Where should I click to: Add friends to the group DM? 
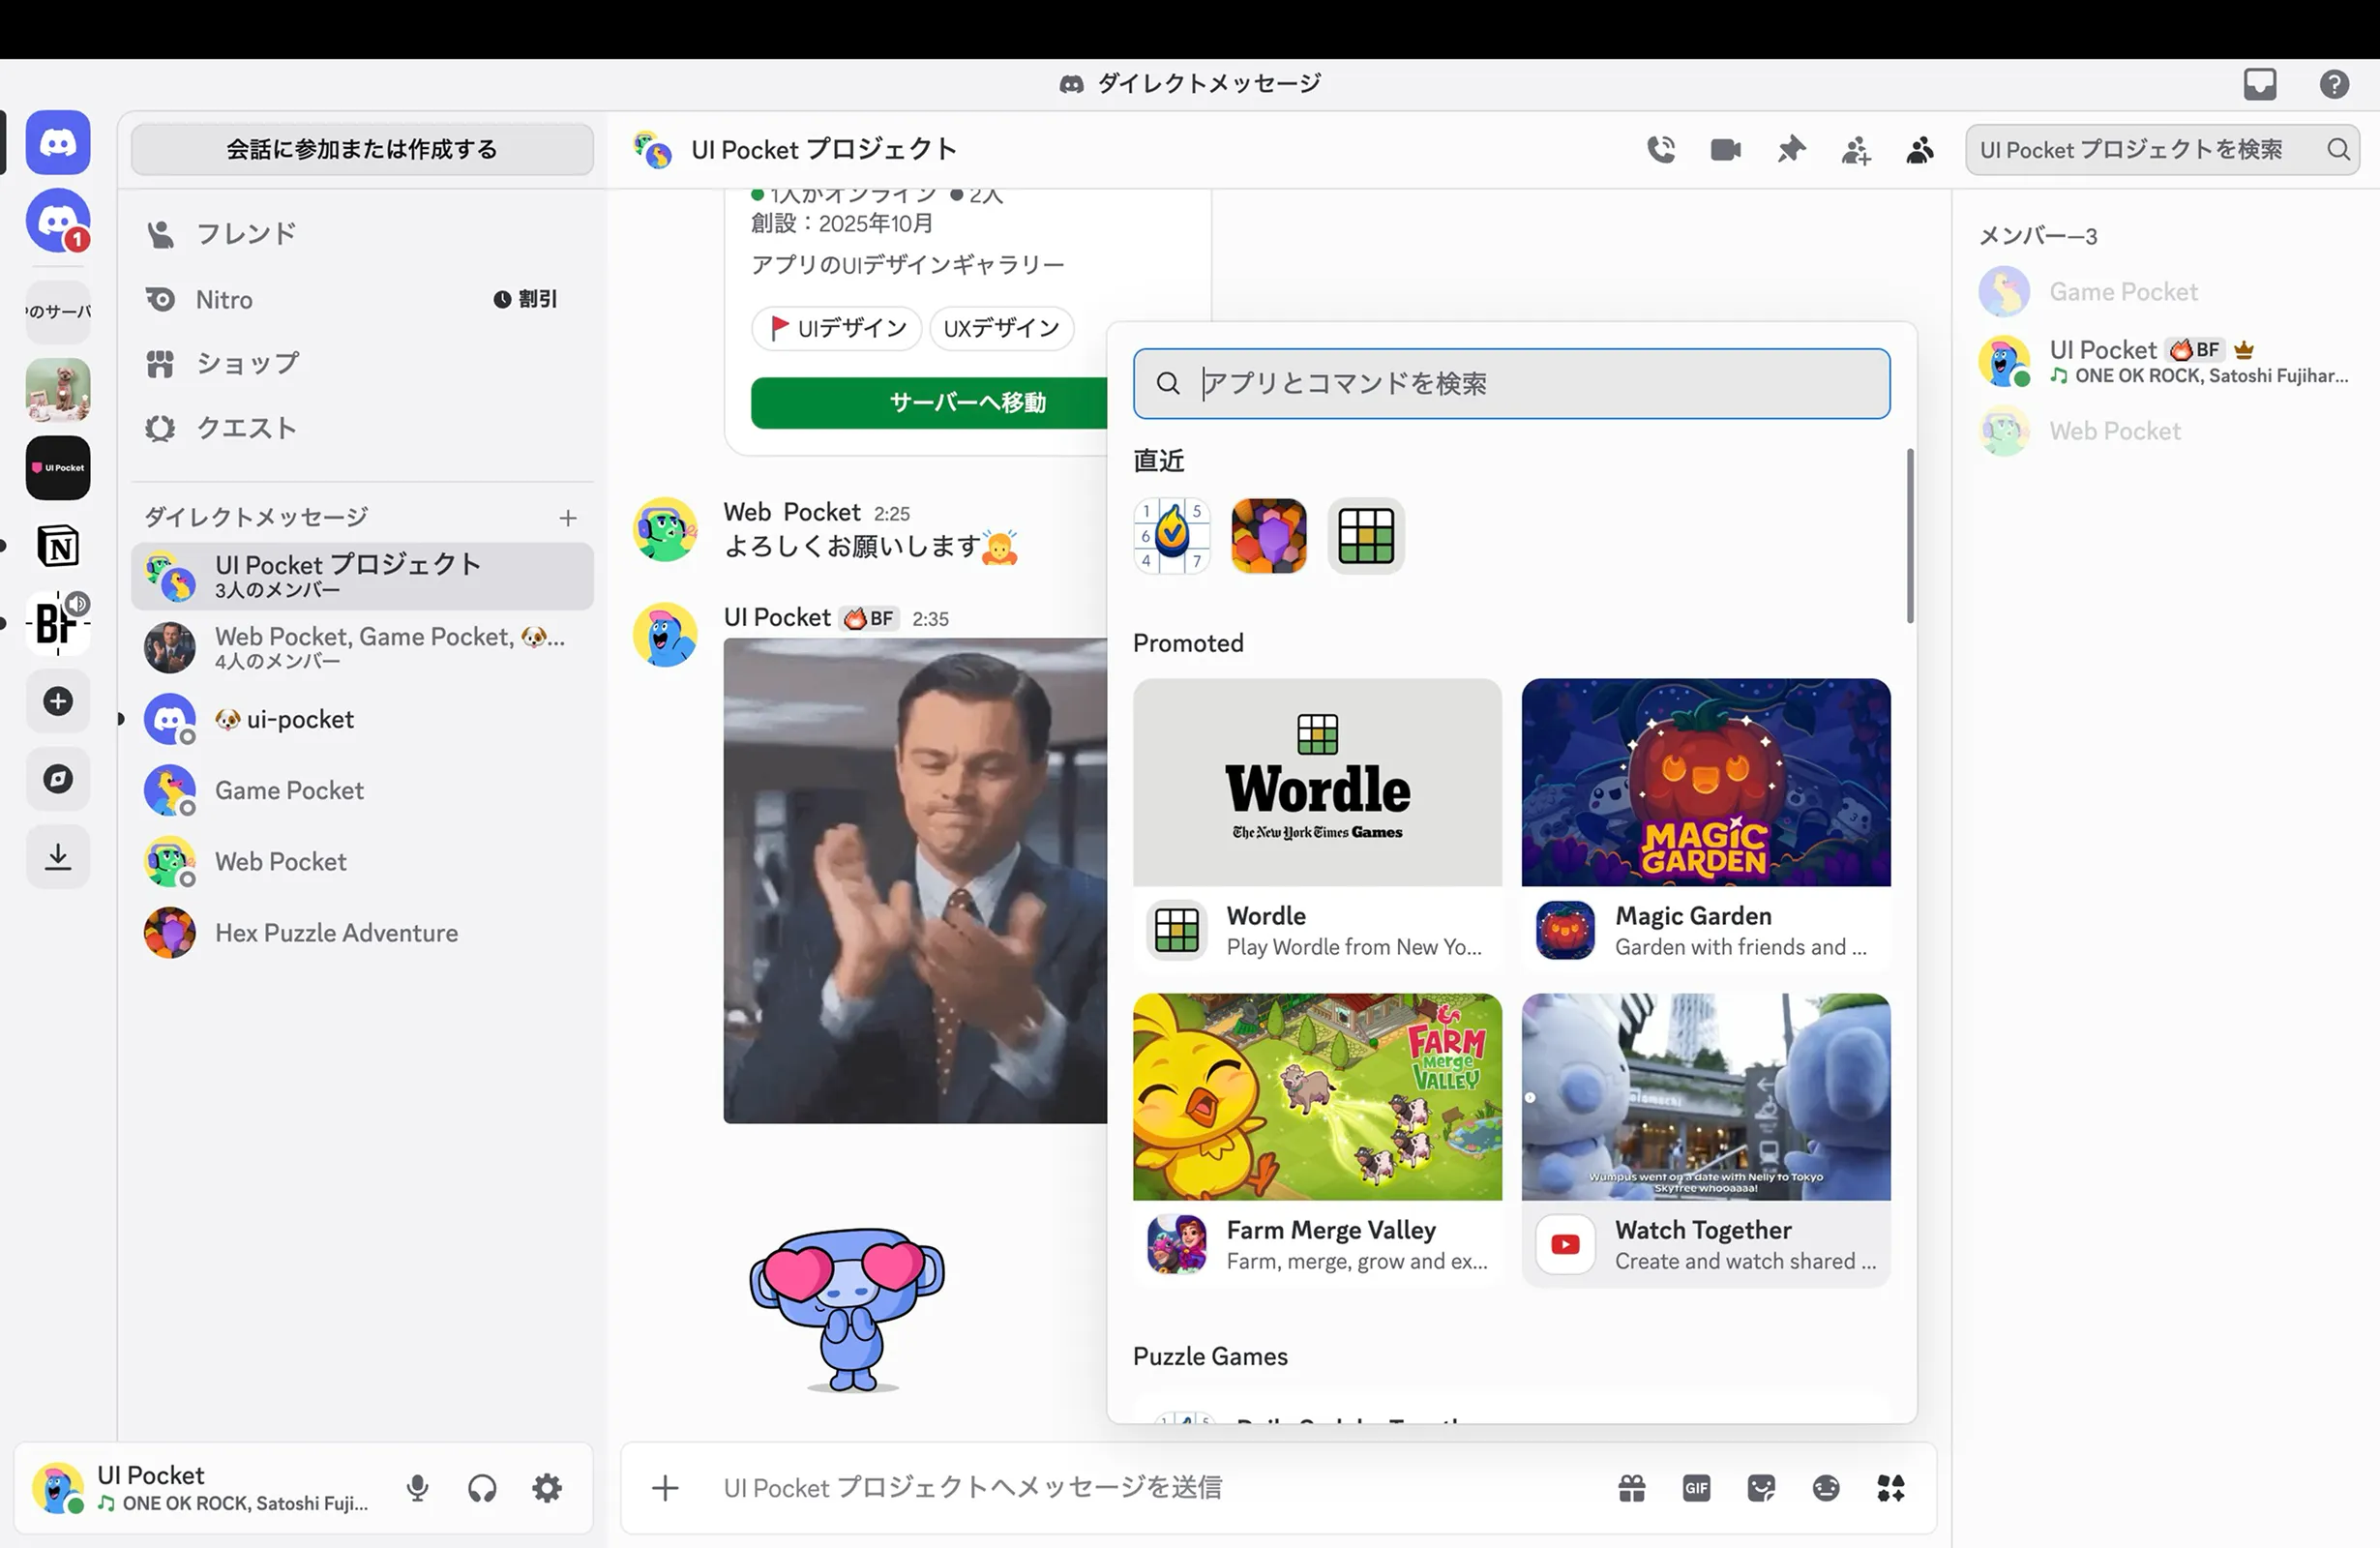[1855, 149]
